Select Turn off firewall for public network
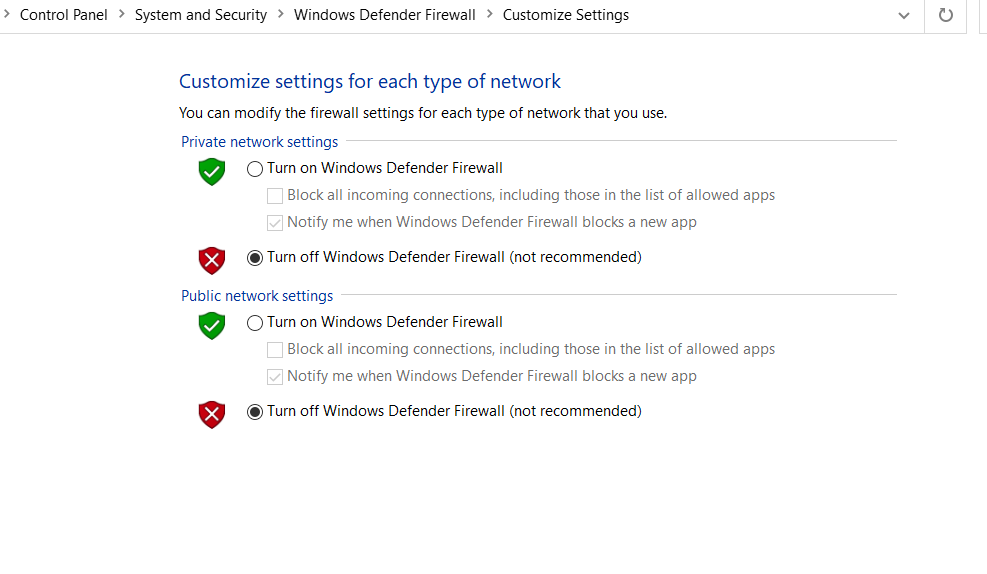Screen dimensions: 987x574 254,412
